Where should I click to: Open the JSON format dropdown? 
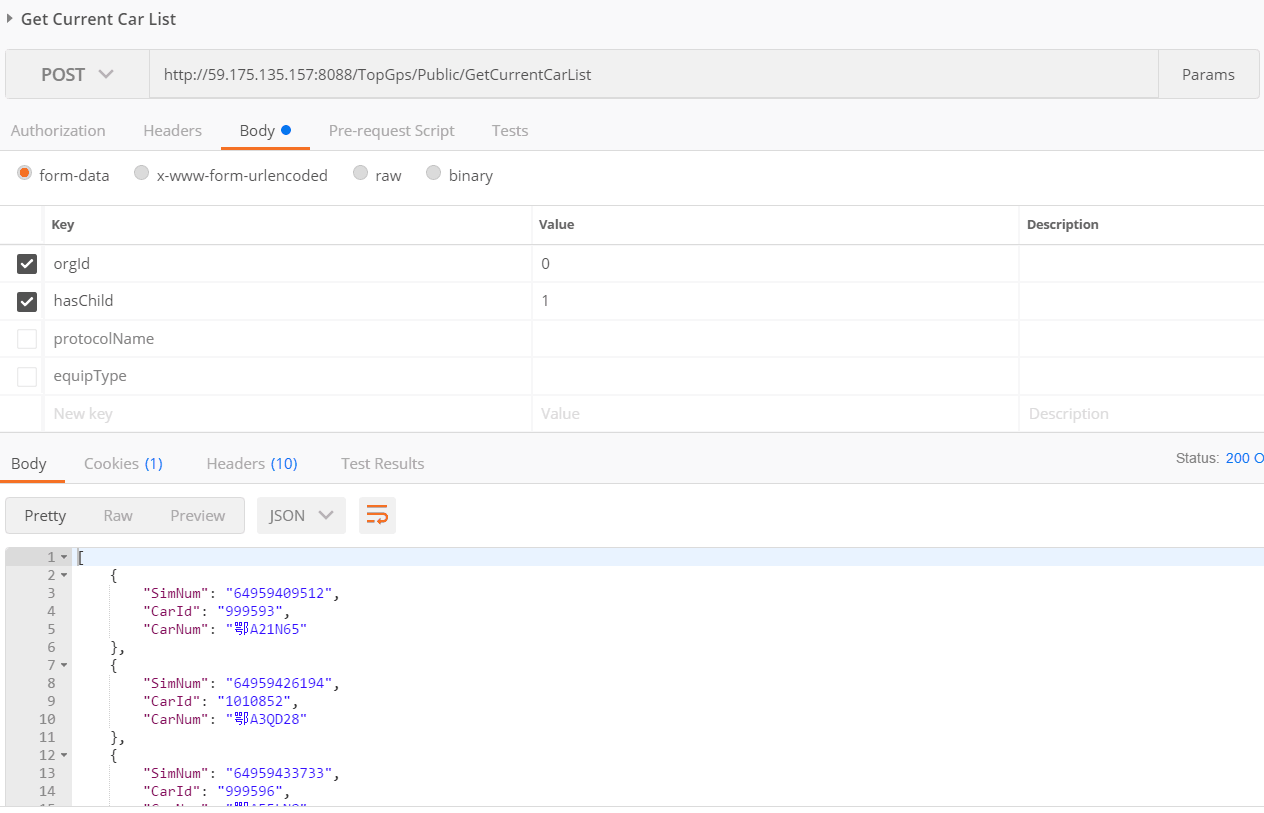point(300,515)
